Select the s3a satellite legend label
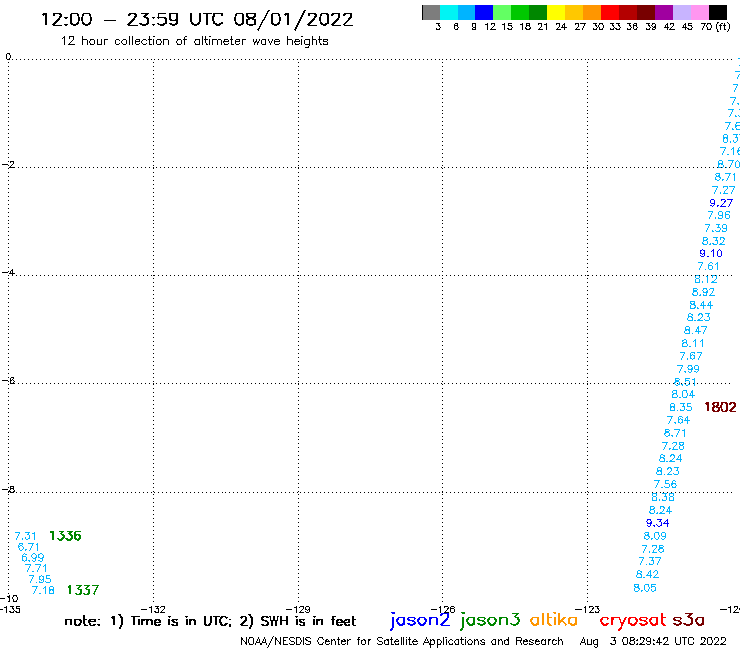The height and width of the screenshot is (650, 740). 689,620
